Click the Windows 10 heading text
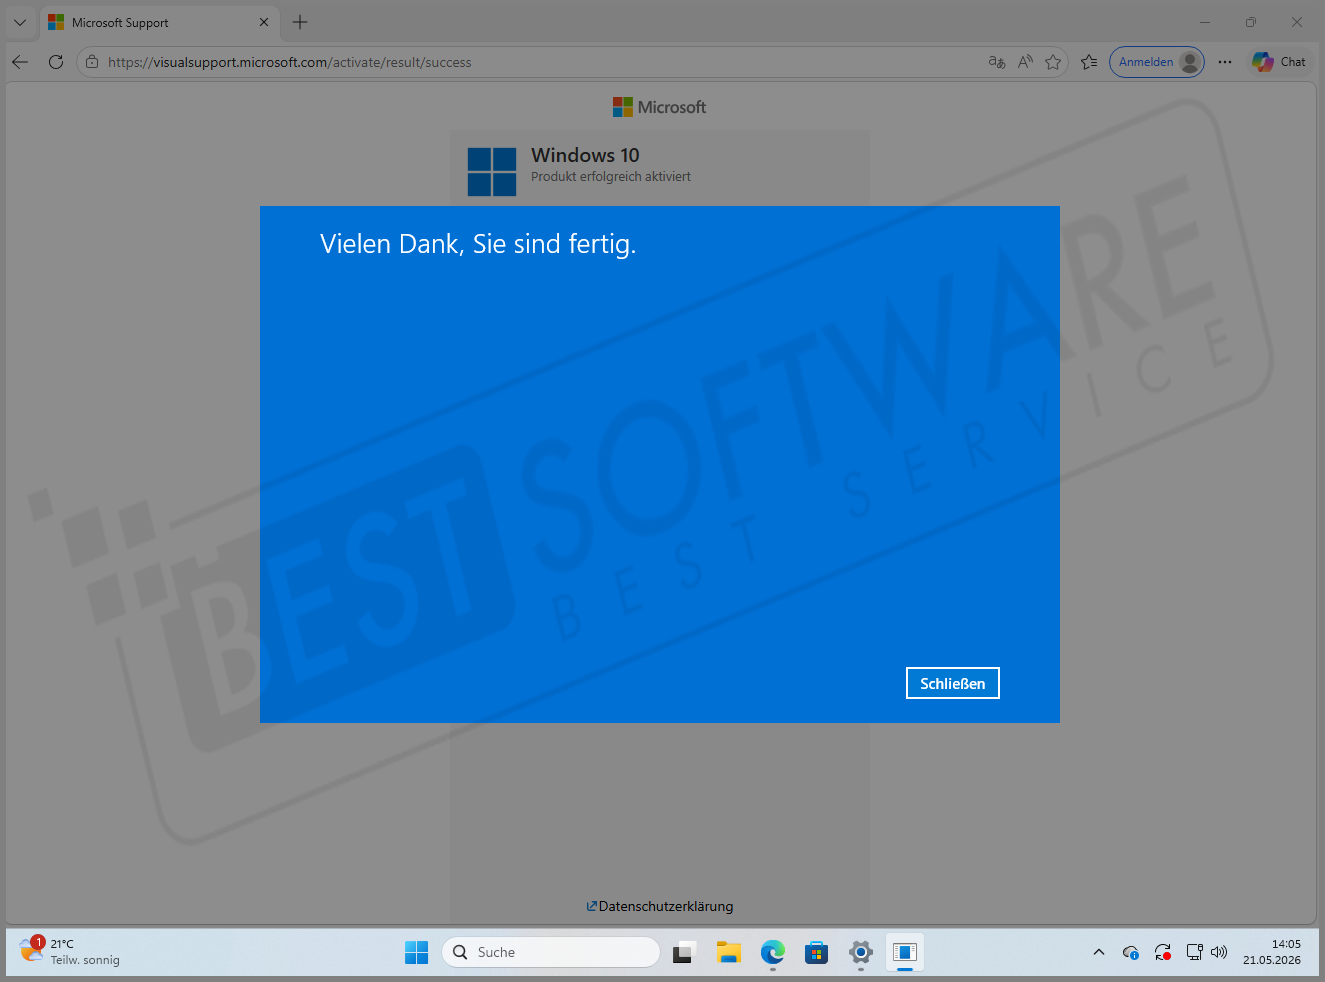 coord(585,155)
